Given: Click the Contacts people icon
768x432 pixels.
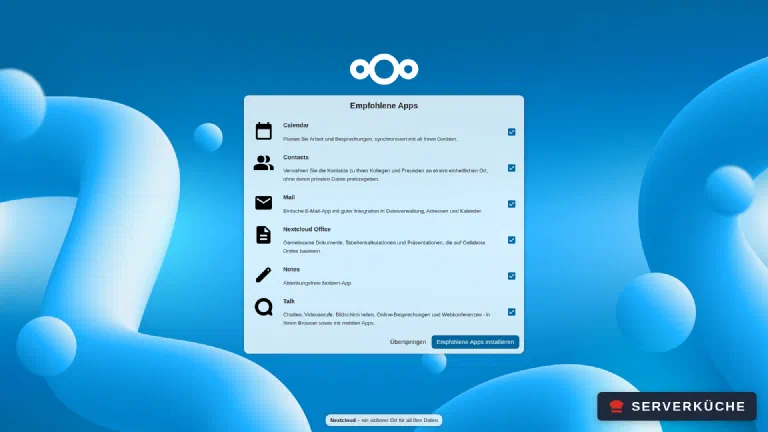Looking at the screenshot, I should coord(264,163).
